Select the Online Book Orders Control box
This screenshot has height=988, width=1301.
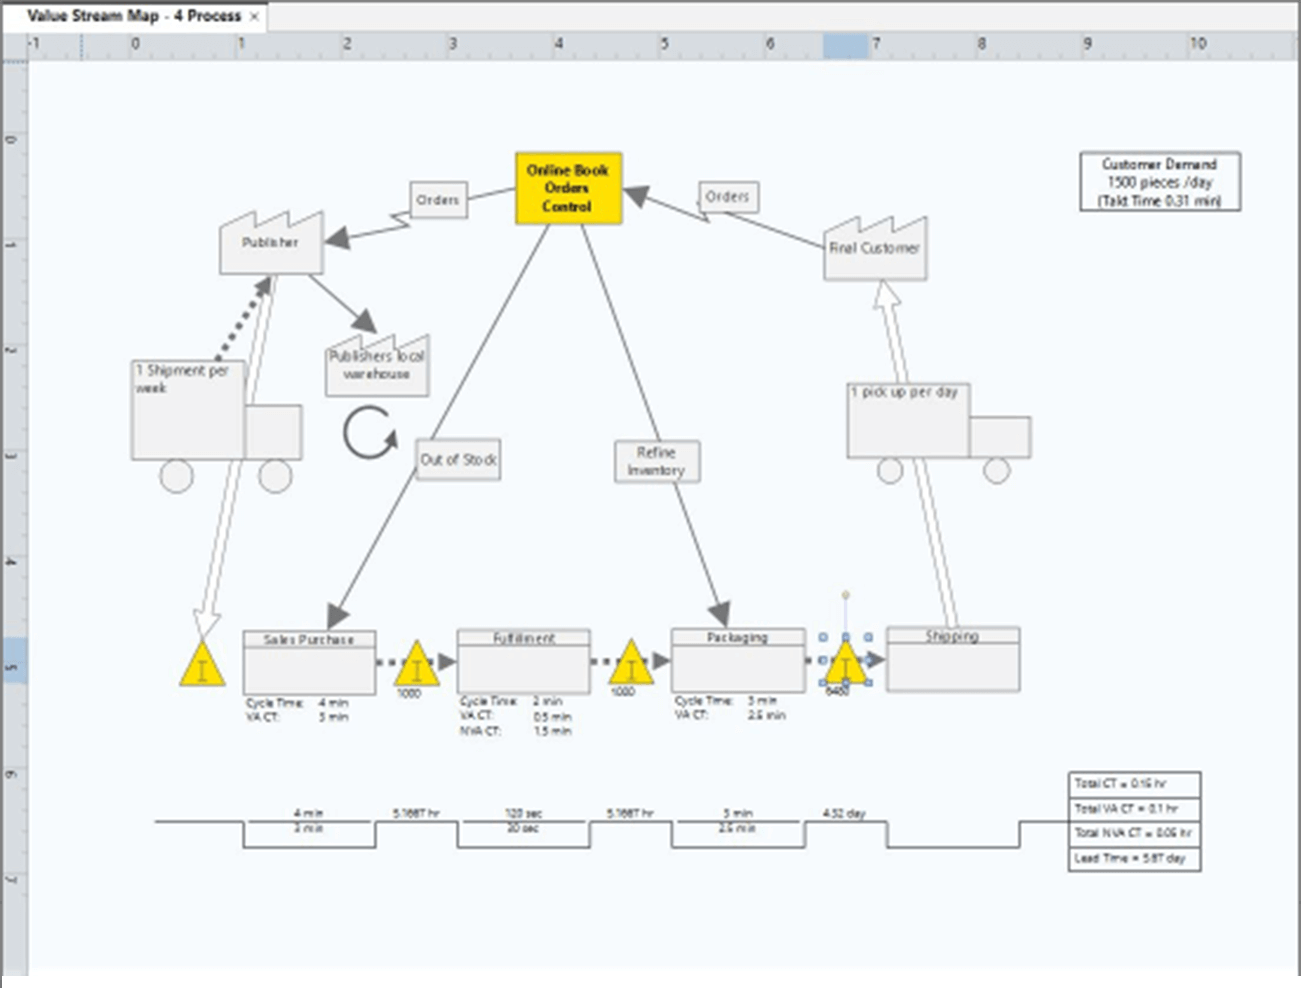568,188
